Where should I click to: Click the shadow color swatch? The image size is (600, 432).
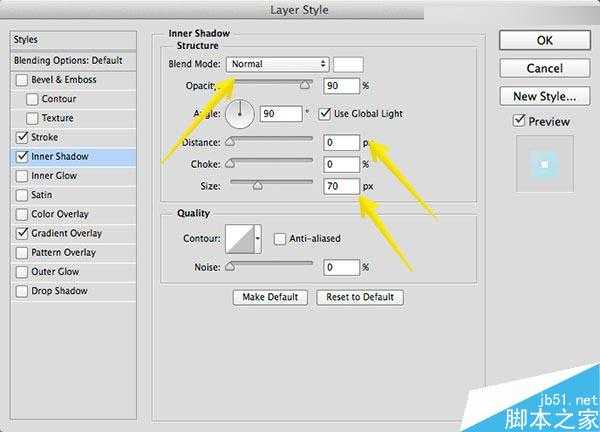pos(348,64)
